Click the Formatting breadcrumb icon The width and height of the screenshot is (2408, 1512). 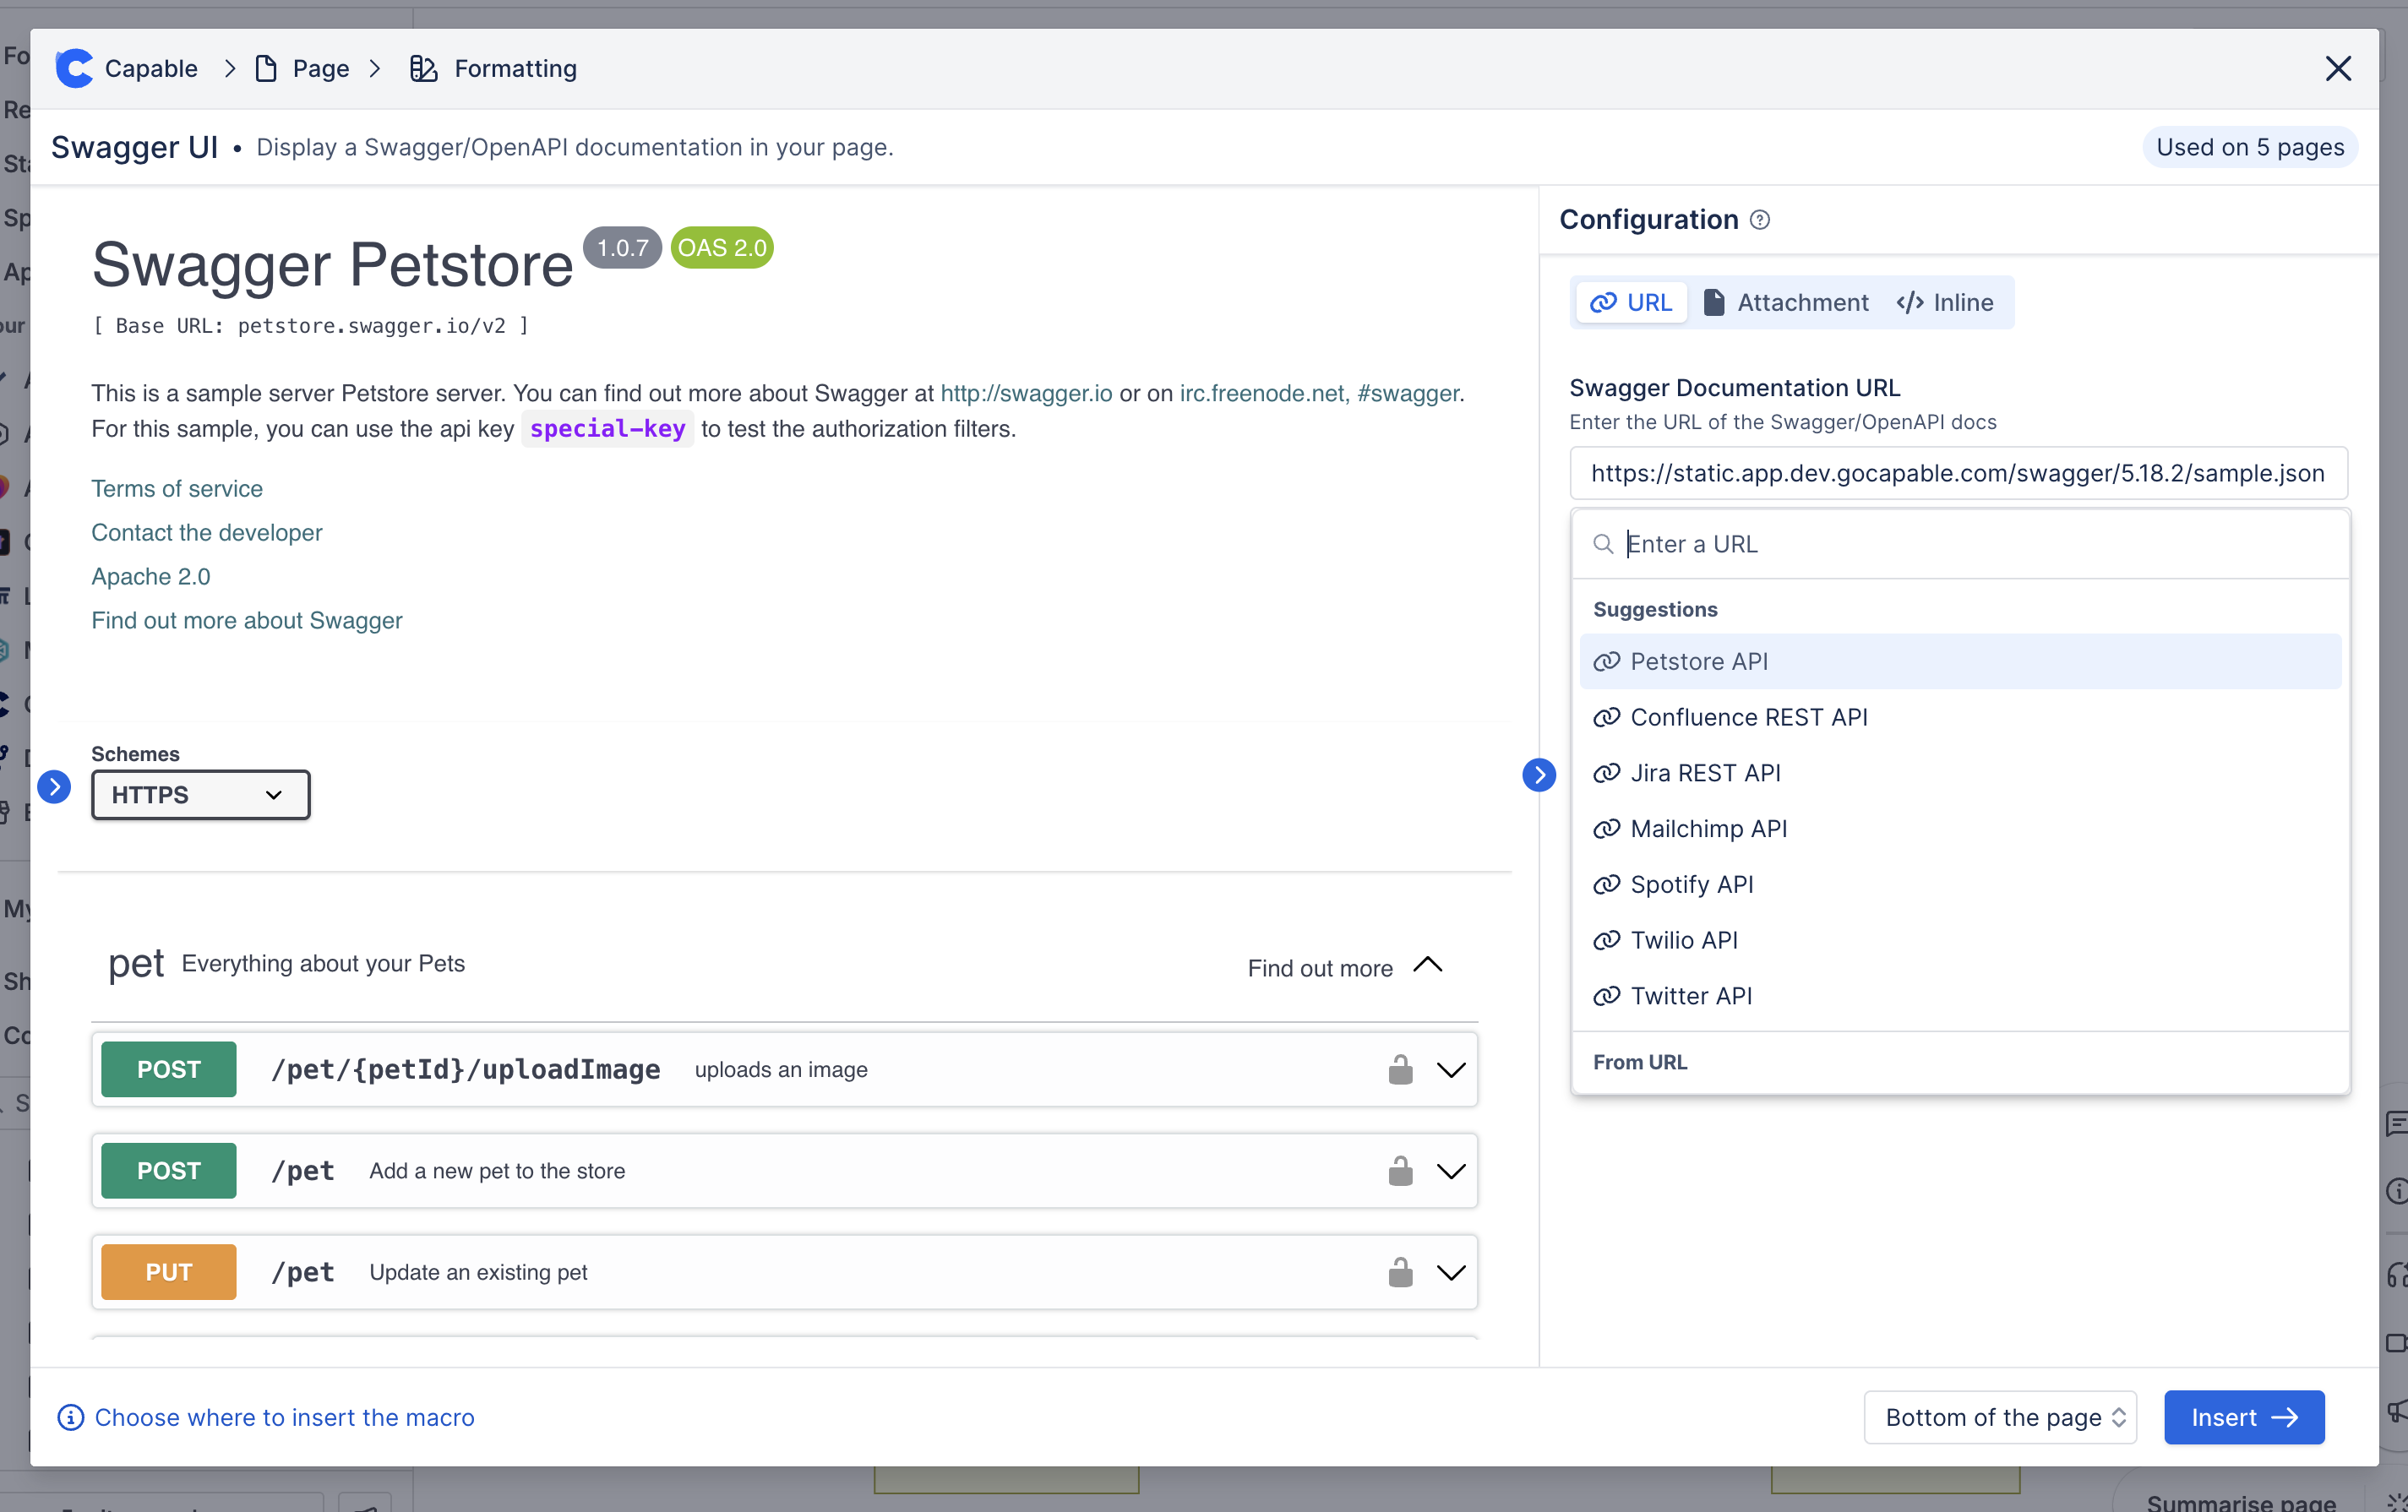(423, 68)
